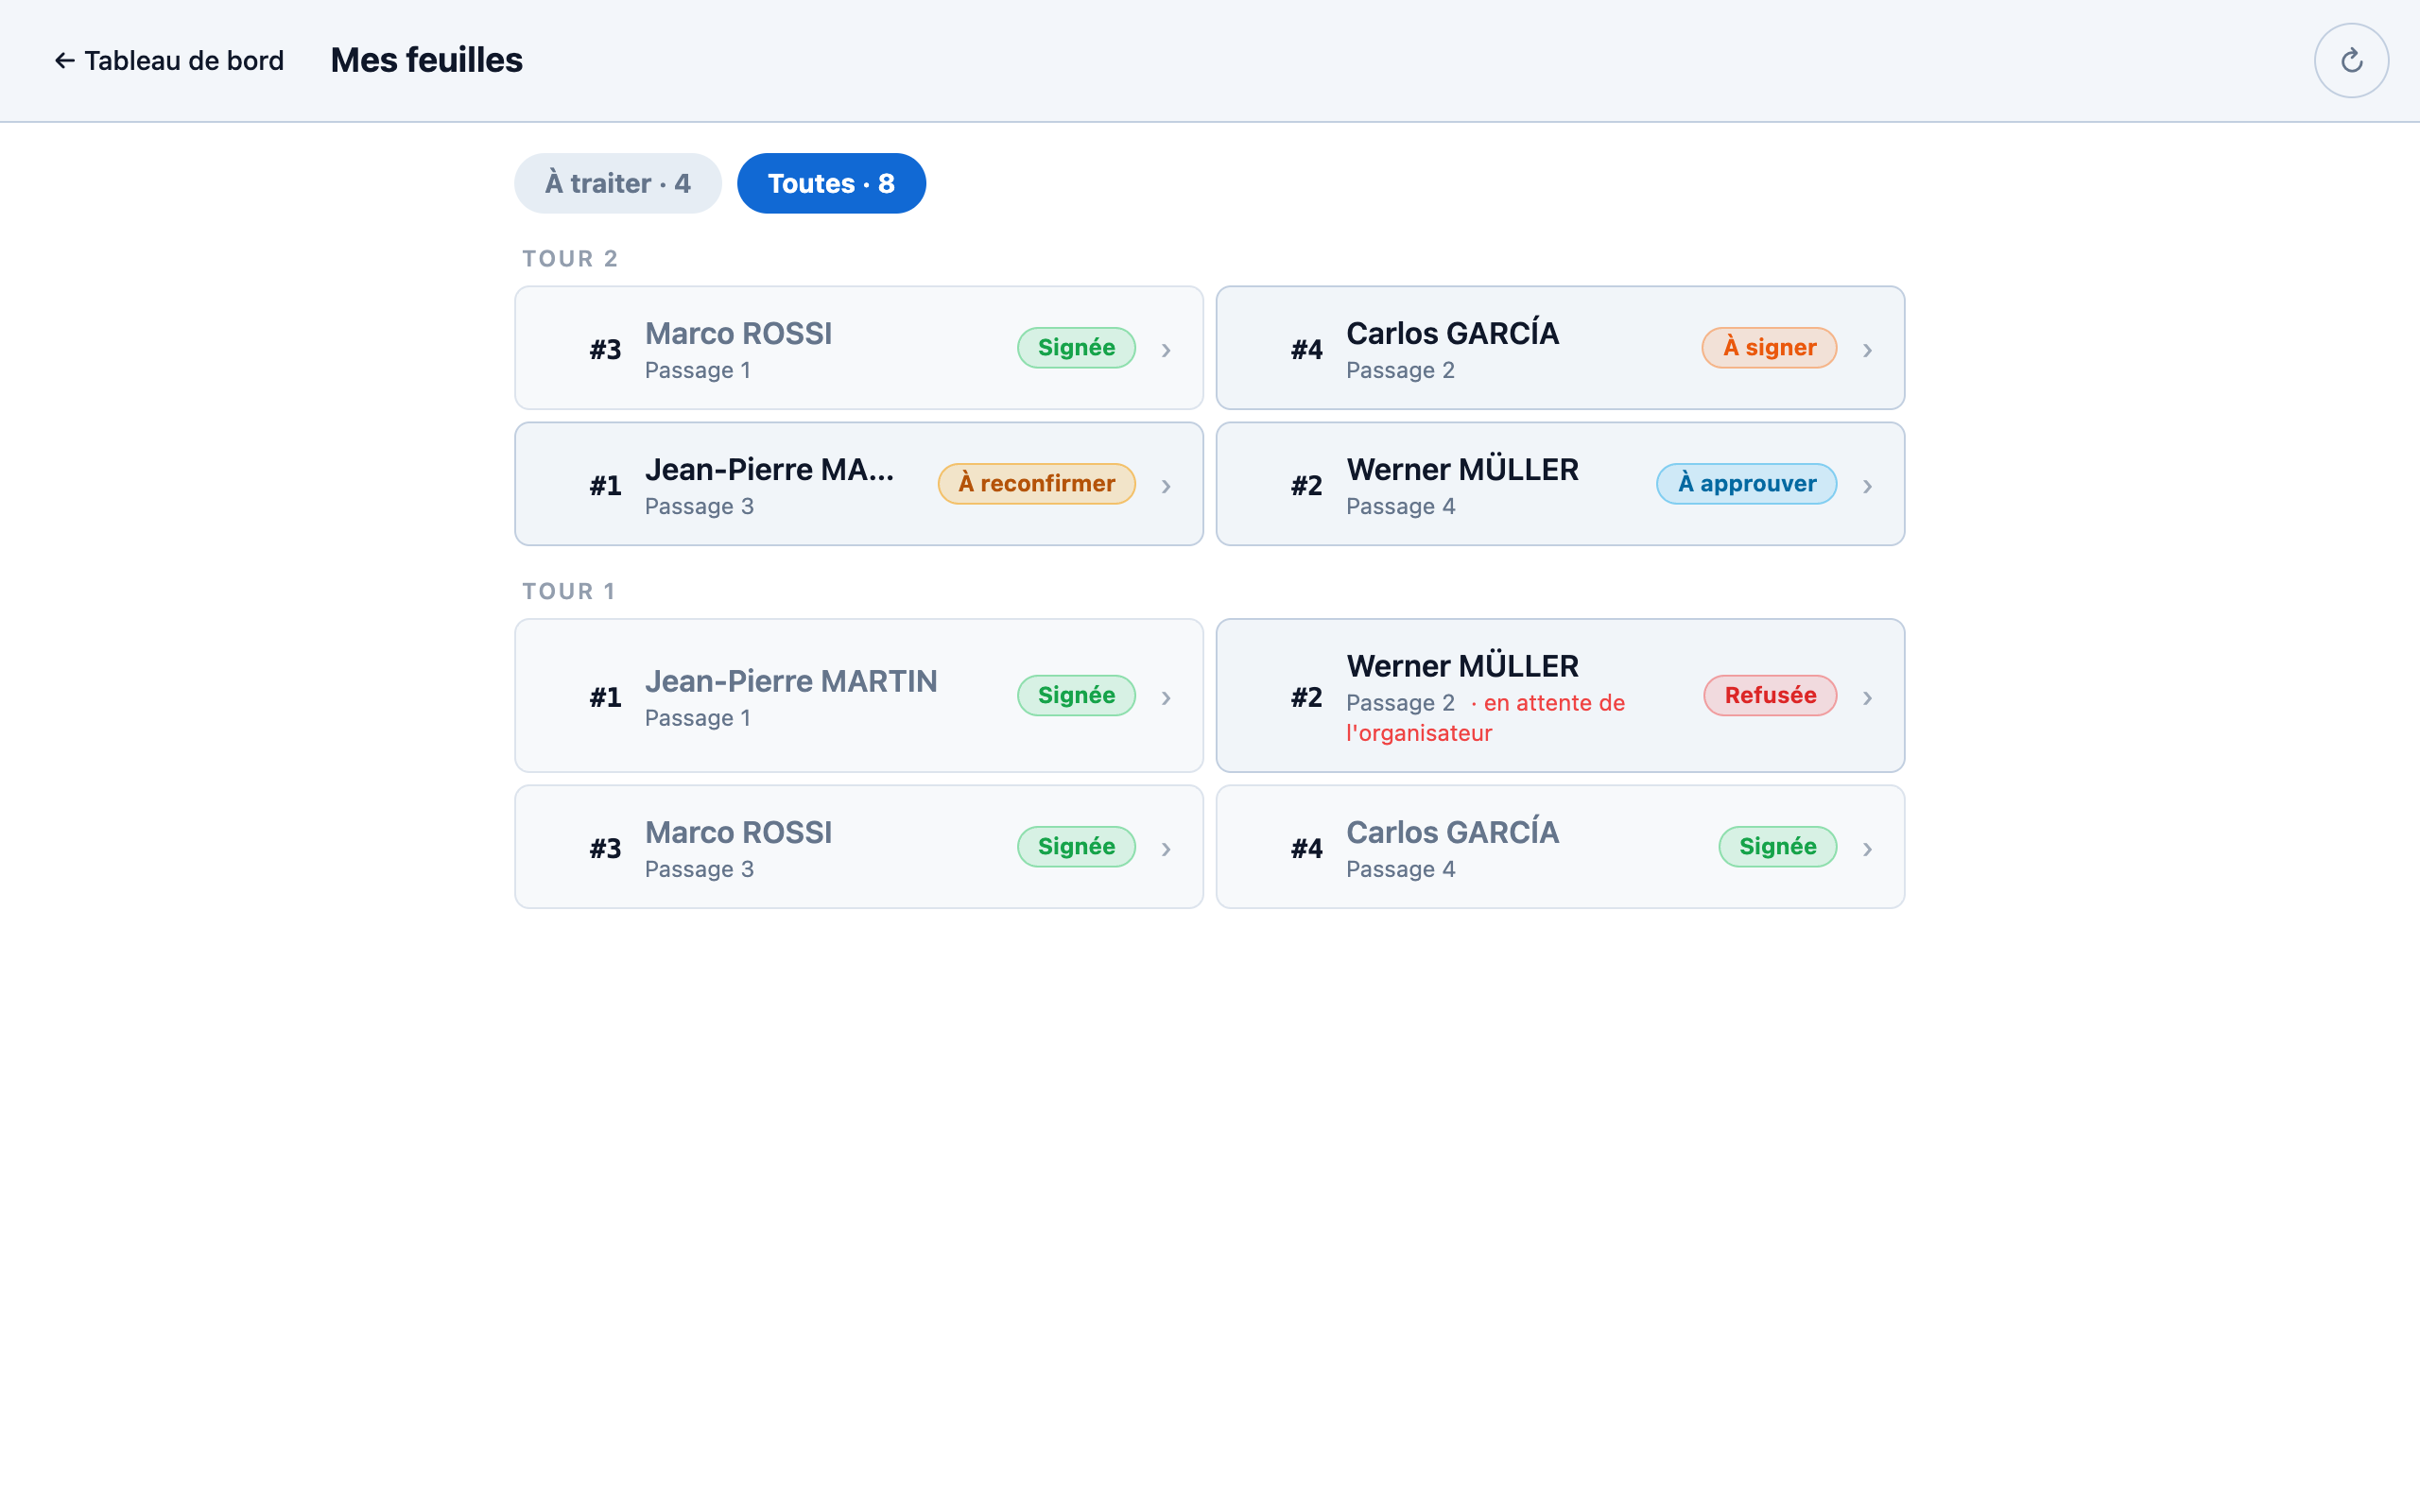Viewport: 2420px width, 1512px height.
Task: Open Werner MÜLLER Passage 4 sheet name
Action: click(1462, 469)
